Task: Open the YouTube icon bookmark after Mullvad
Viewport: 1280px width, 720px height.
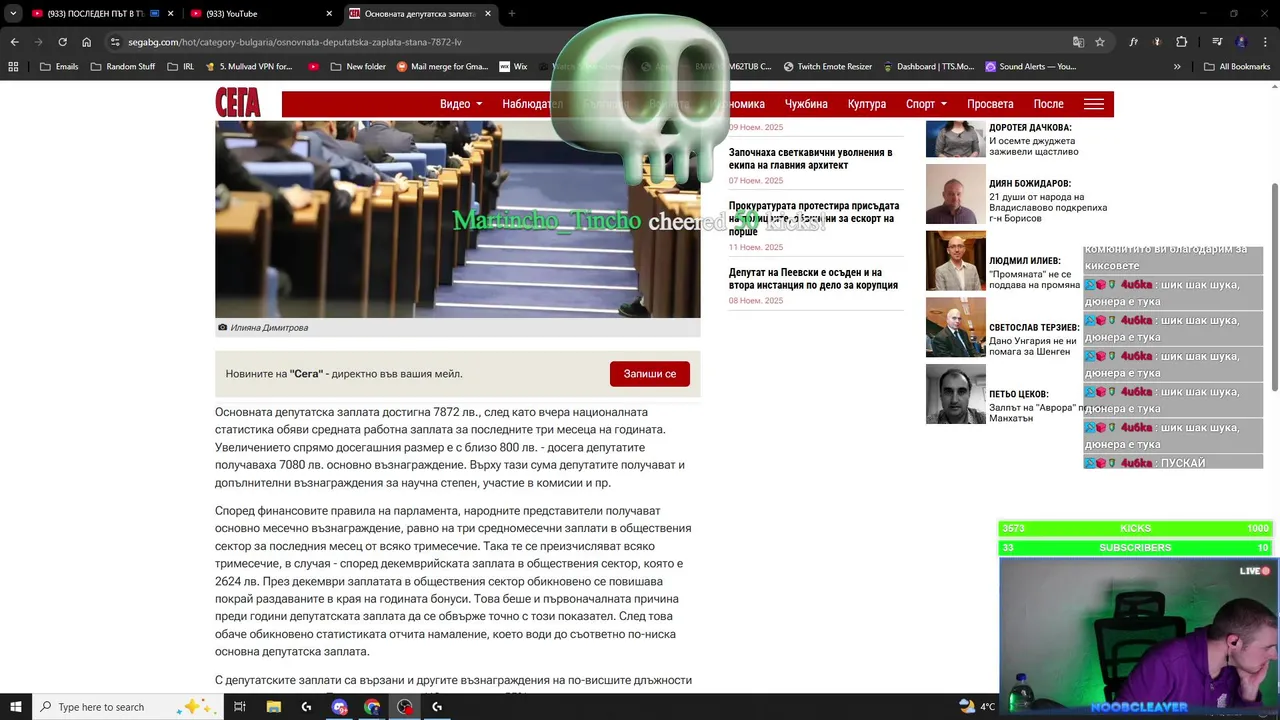Action: pos(313,66)
